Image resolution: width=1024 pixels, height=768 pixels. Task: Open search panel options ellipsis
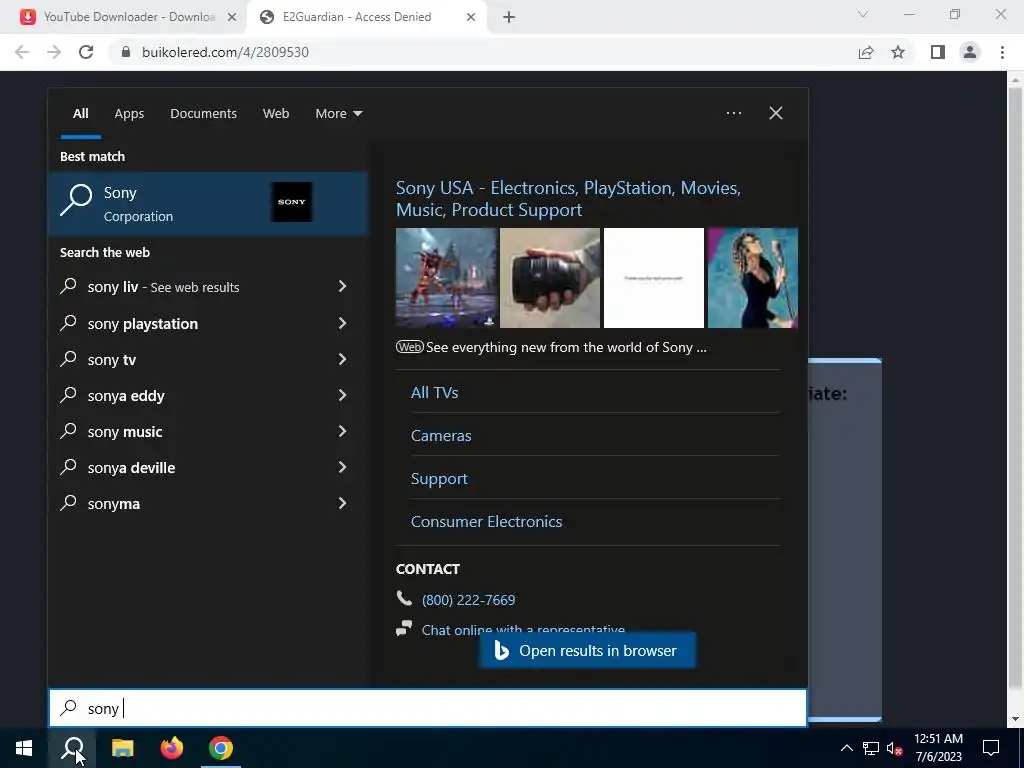734,113
